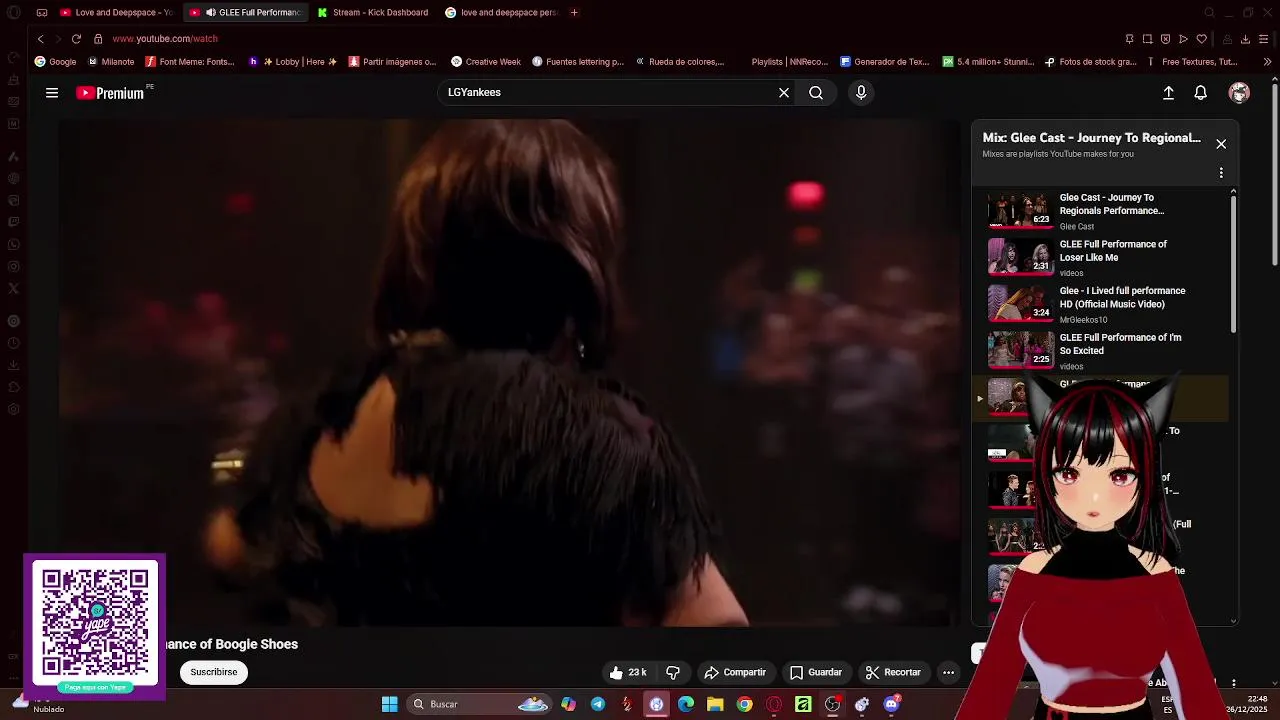Share the video via Compartir
1280x720 pixels.
pos(735,673)
